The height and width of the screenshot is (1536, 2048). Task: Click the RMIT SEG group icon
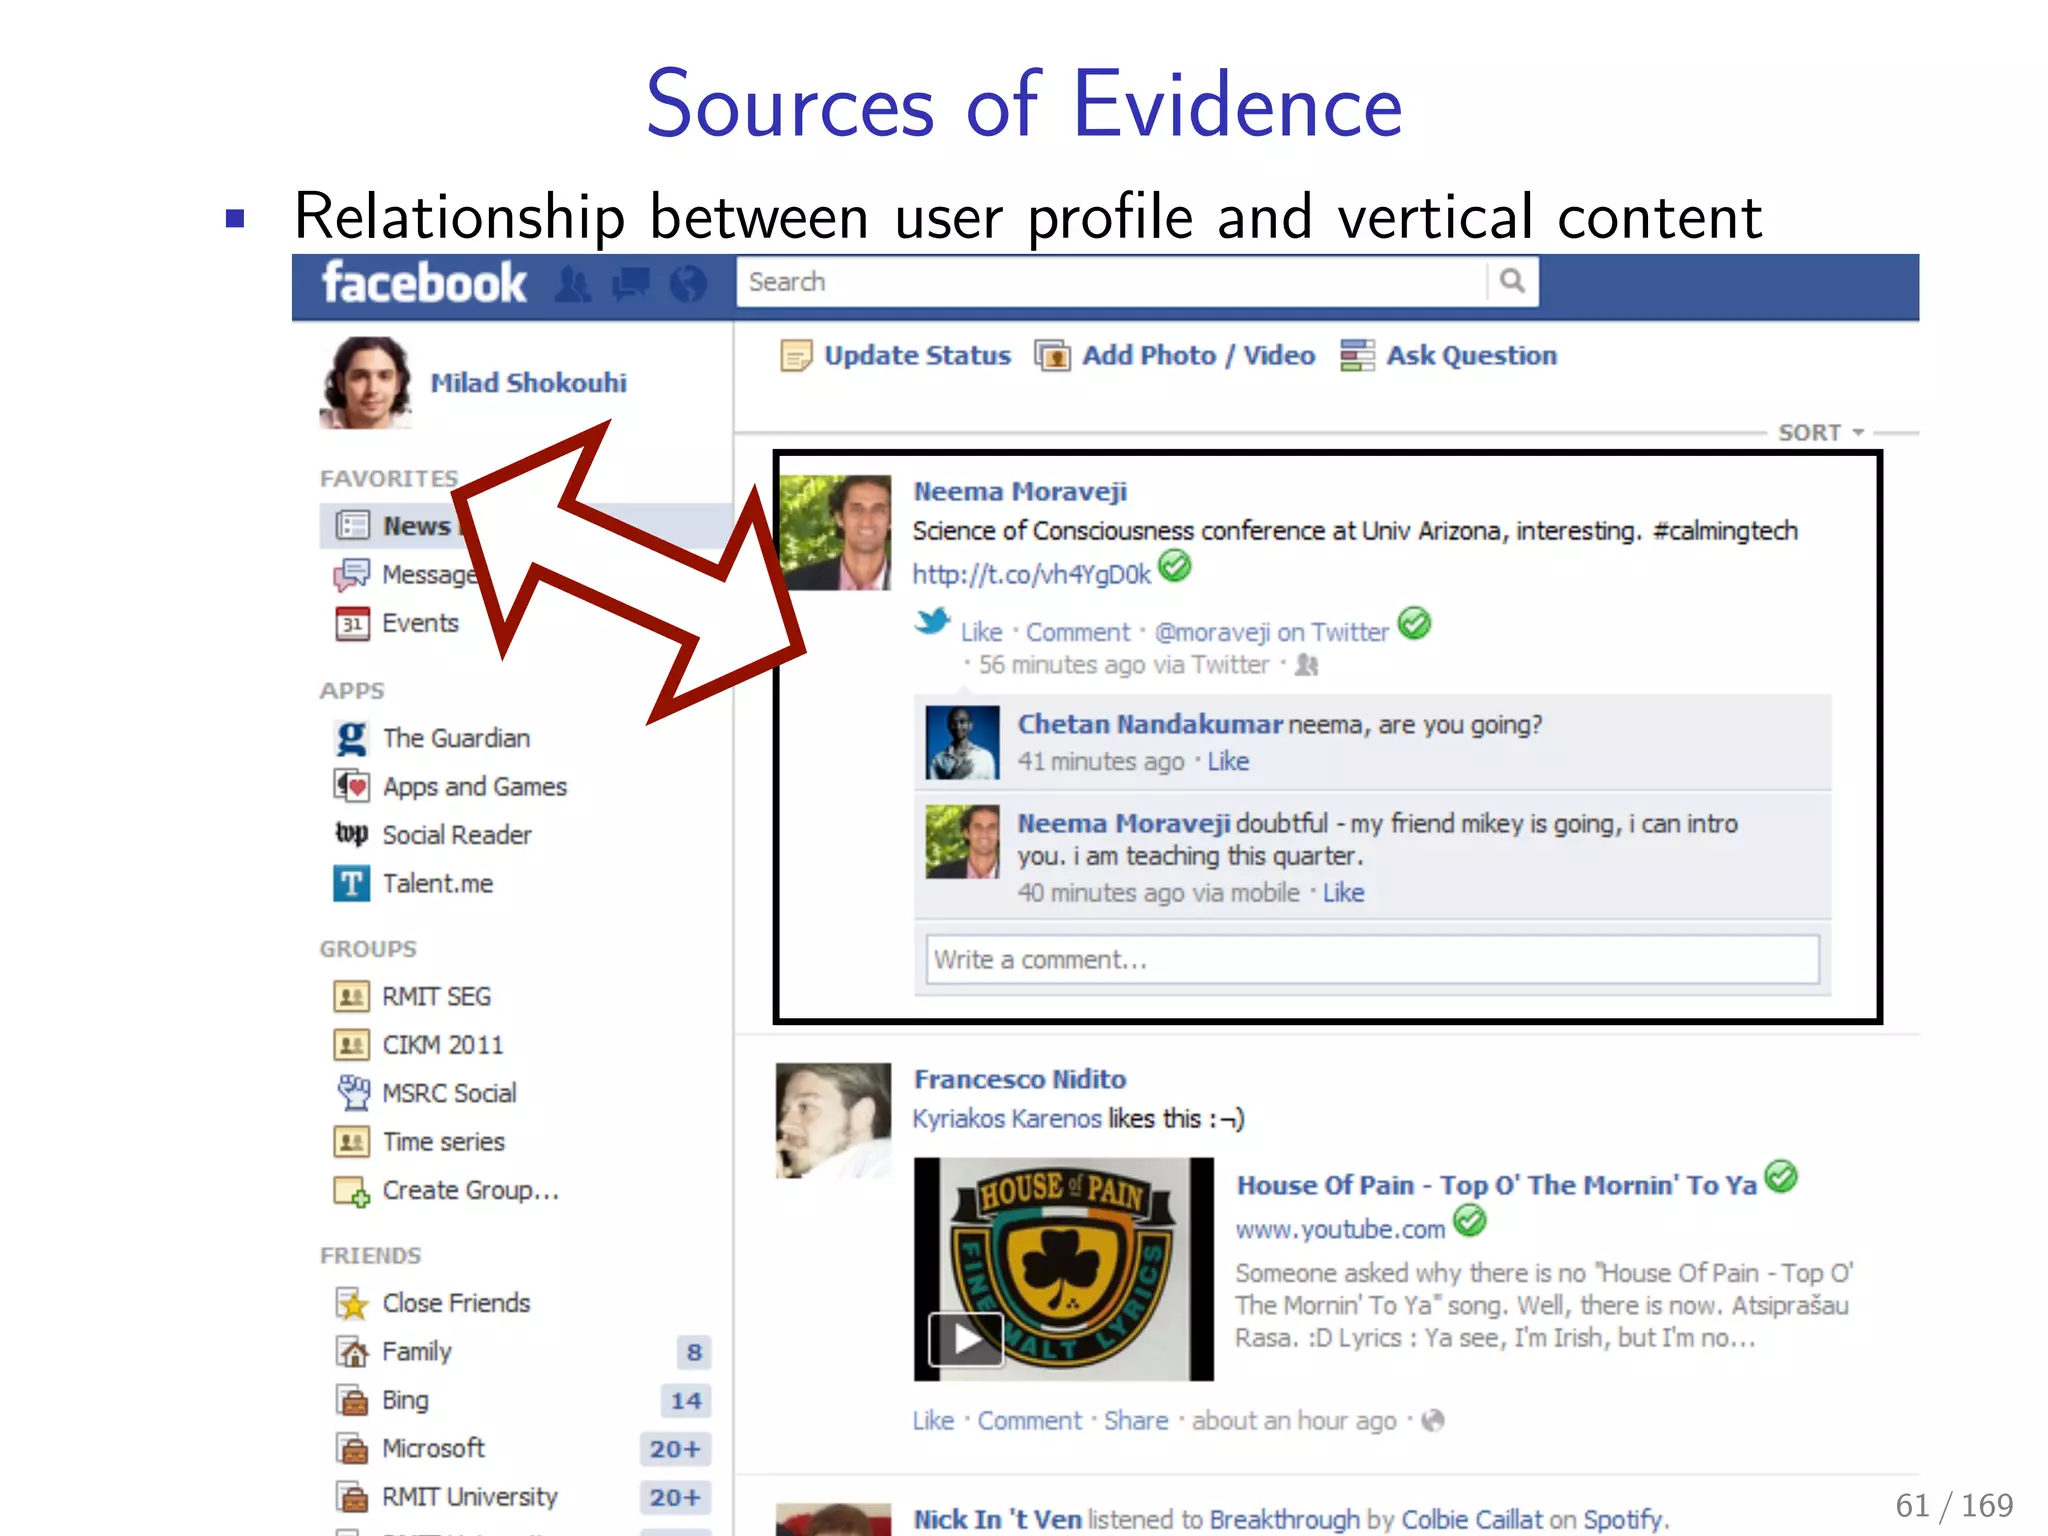tap(351, 997)
